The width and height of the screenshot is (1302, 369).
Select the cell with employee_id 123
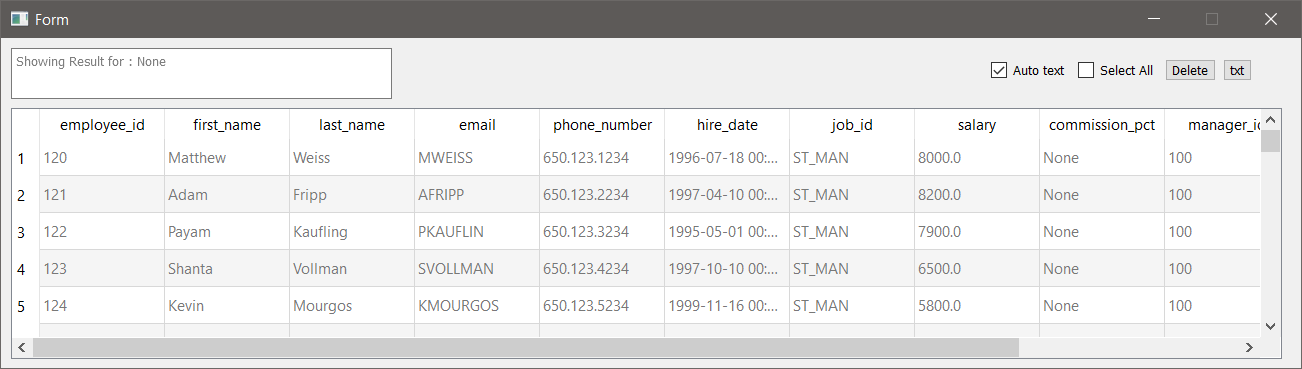[x=102, y=269]
